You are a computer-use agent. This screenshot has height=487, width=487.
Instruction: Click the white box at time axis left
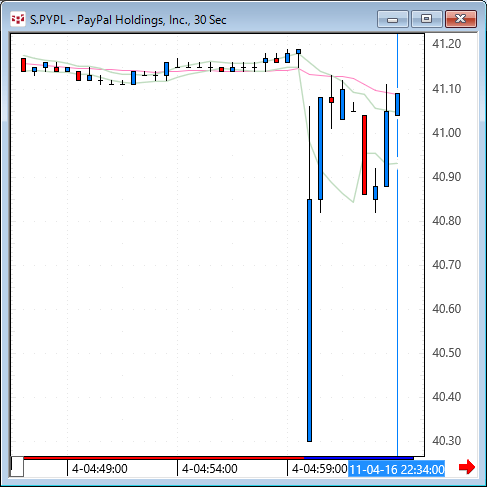click(17, 467)
